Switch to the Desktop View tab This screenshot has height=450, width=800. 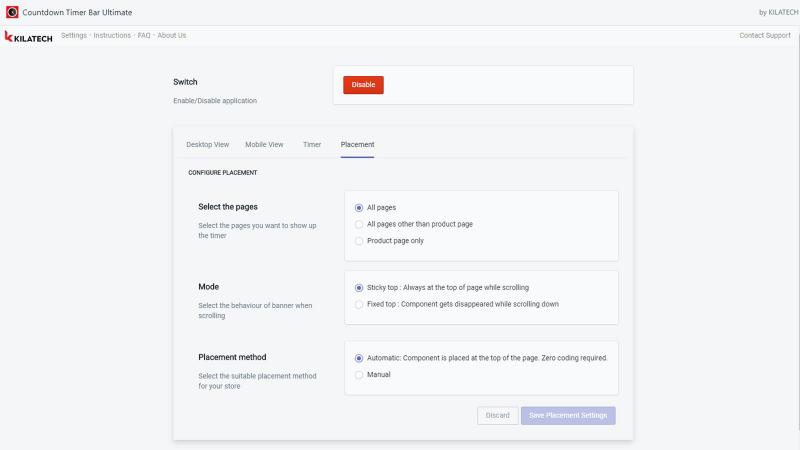point(207,144)
